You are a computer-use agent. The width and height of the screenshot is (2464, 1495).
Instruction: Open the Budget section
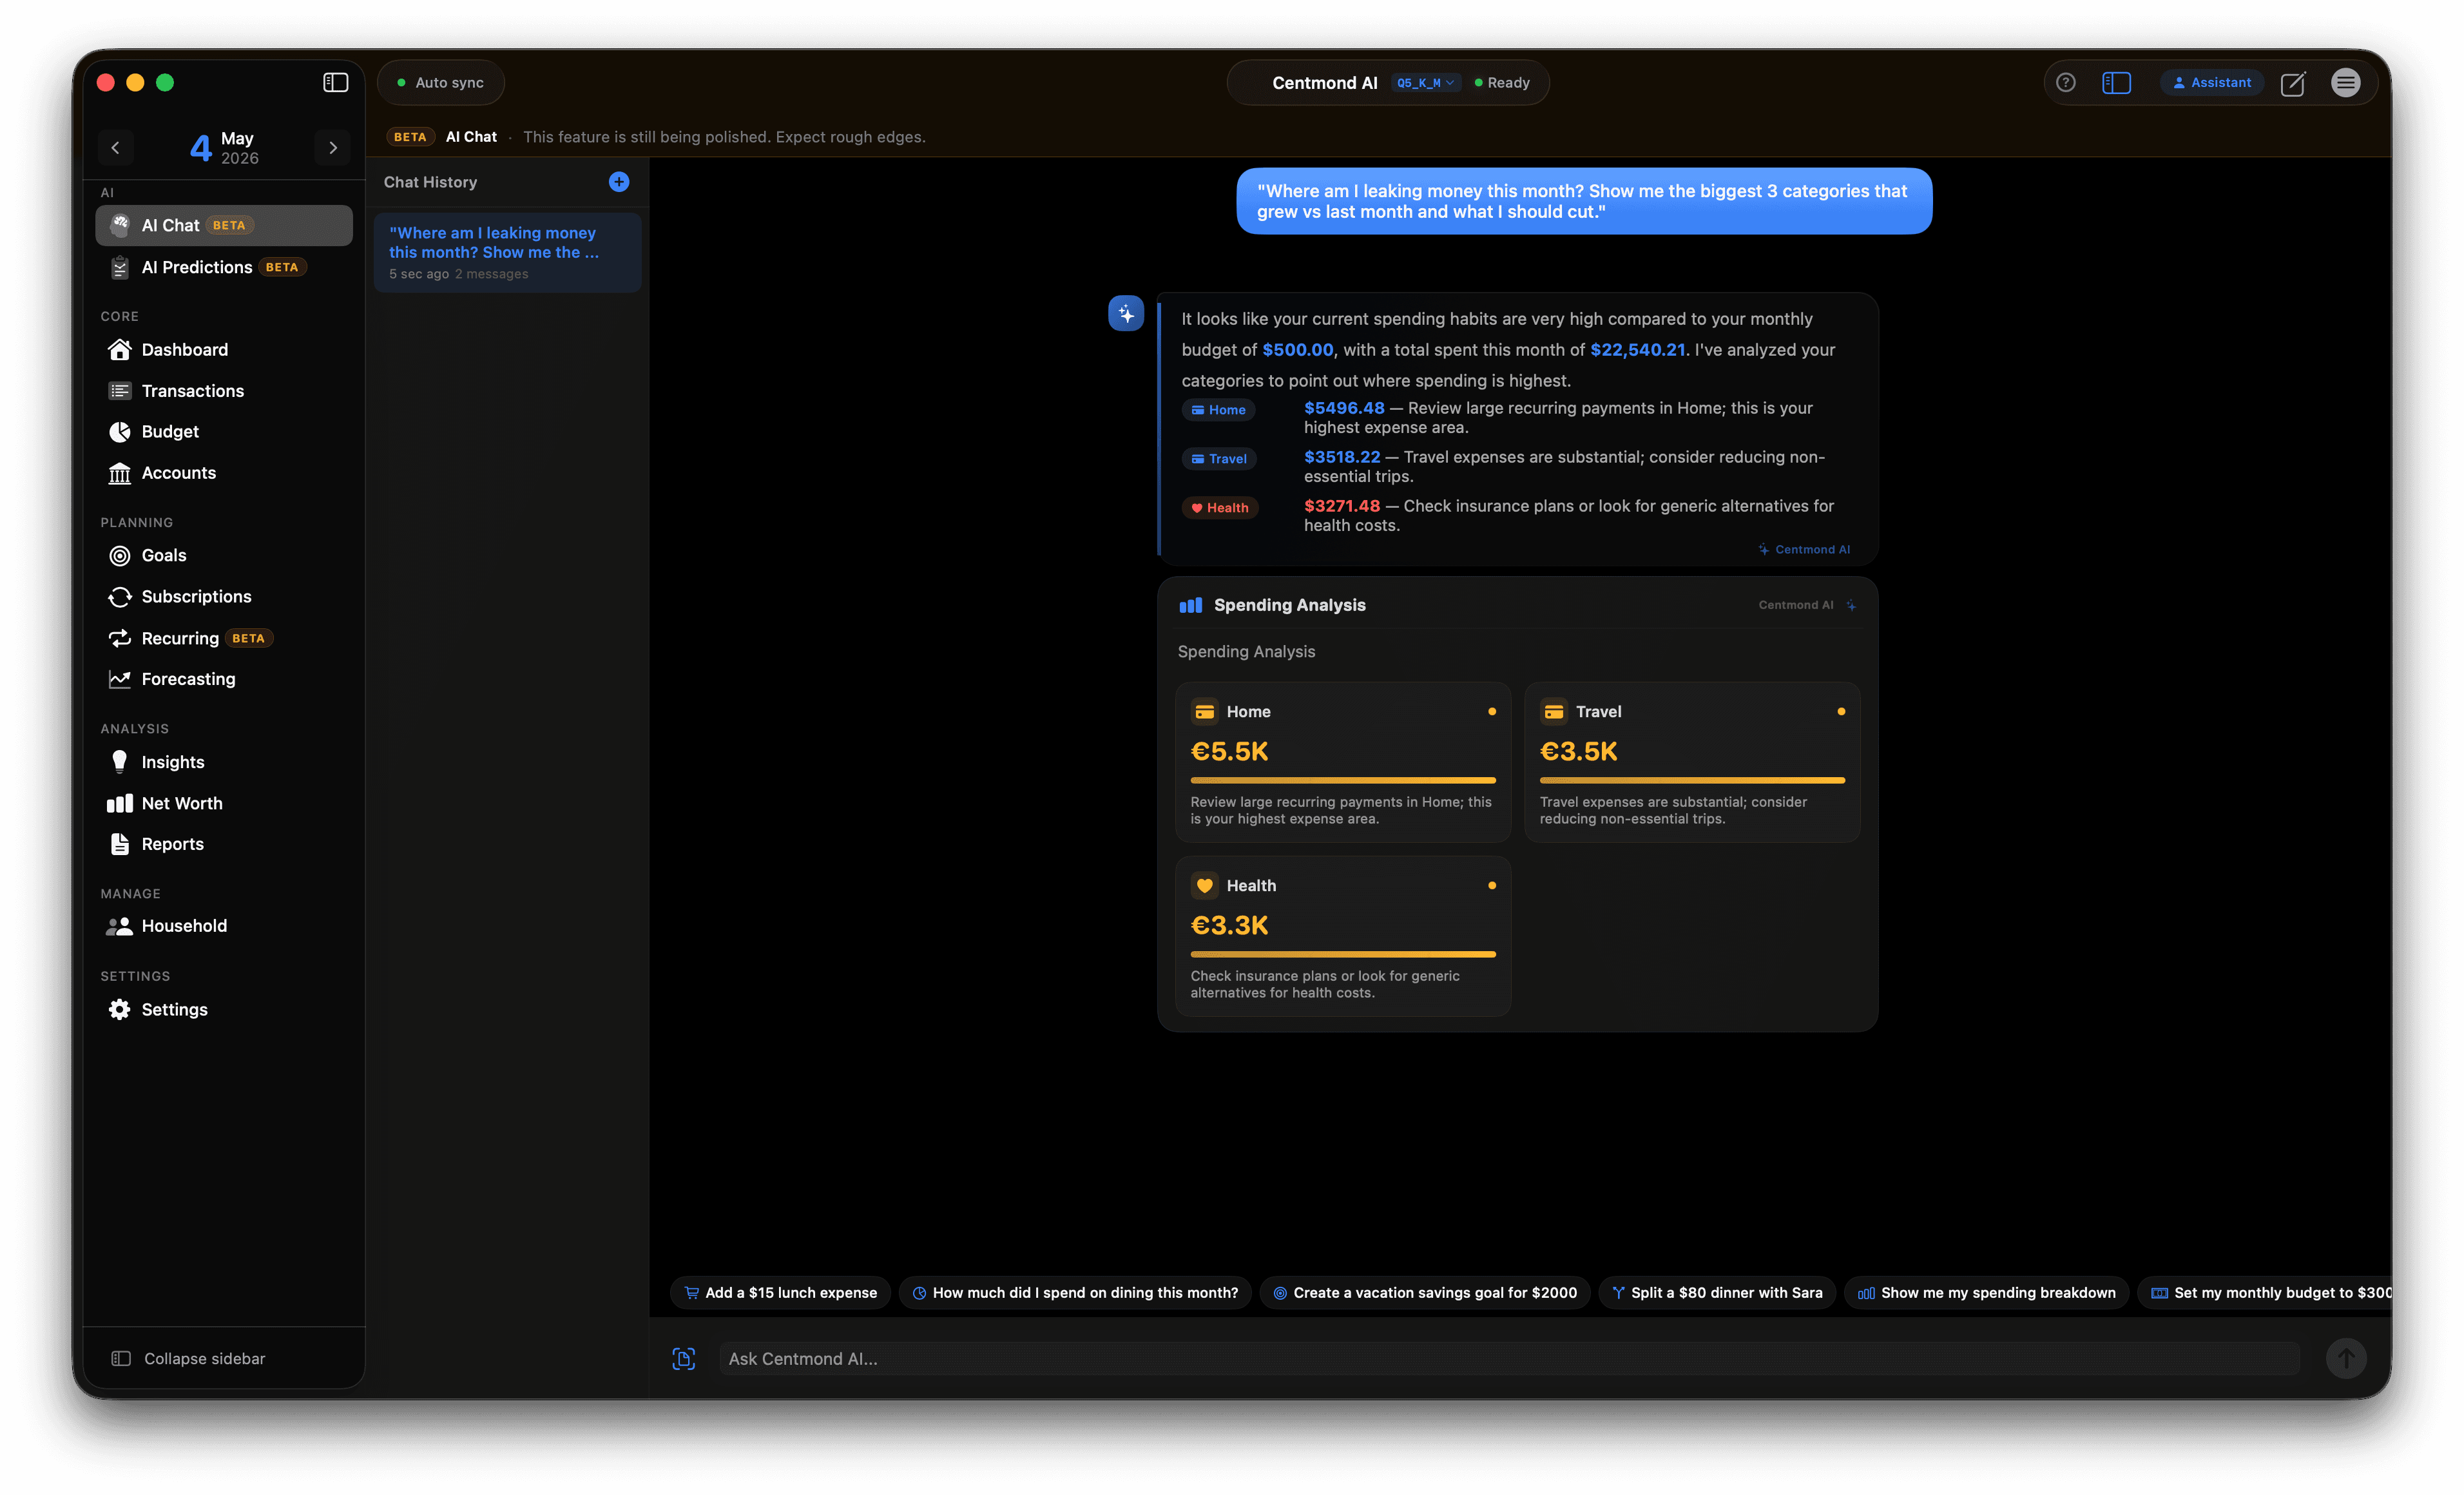[224, 431]
